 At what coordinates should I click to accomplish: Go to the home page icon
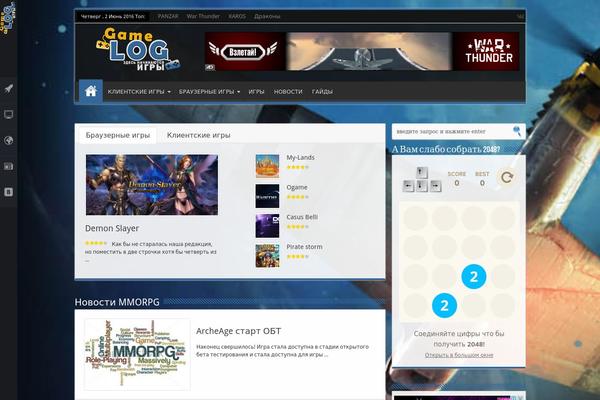tap(91, 91)
